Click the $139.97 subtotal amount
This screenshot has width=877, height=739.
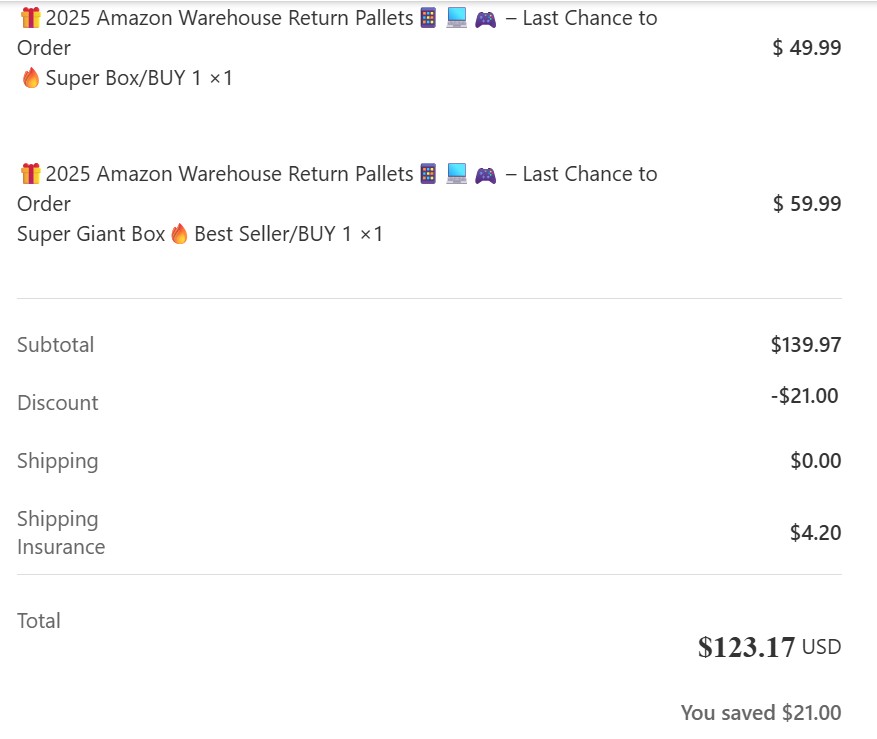coord(806,345)
